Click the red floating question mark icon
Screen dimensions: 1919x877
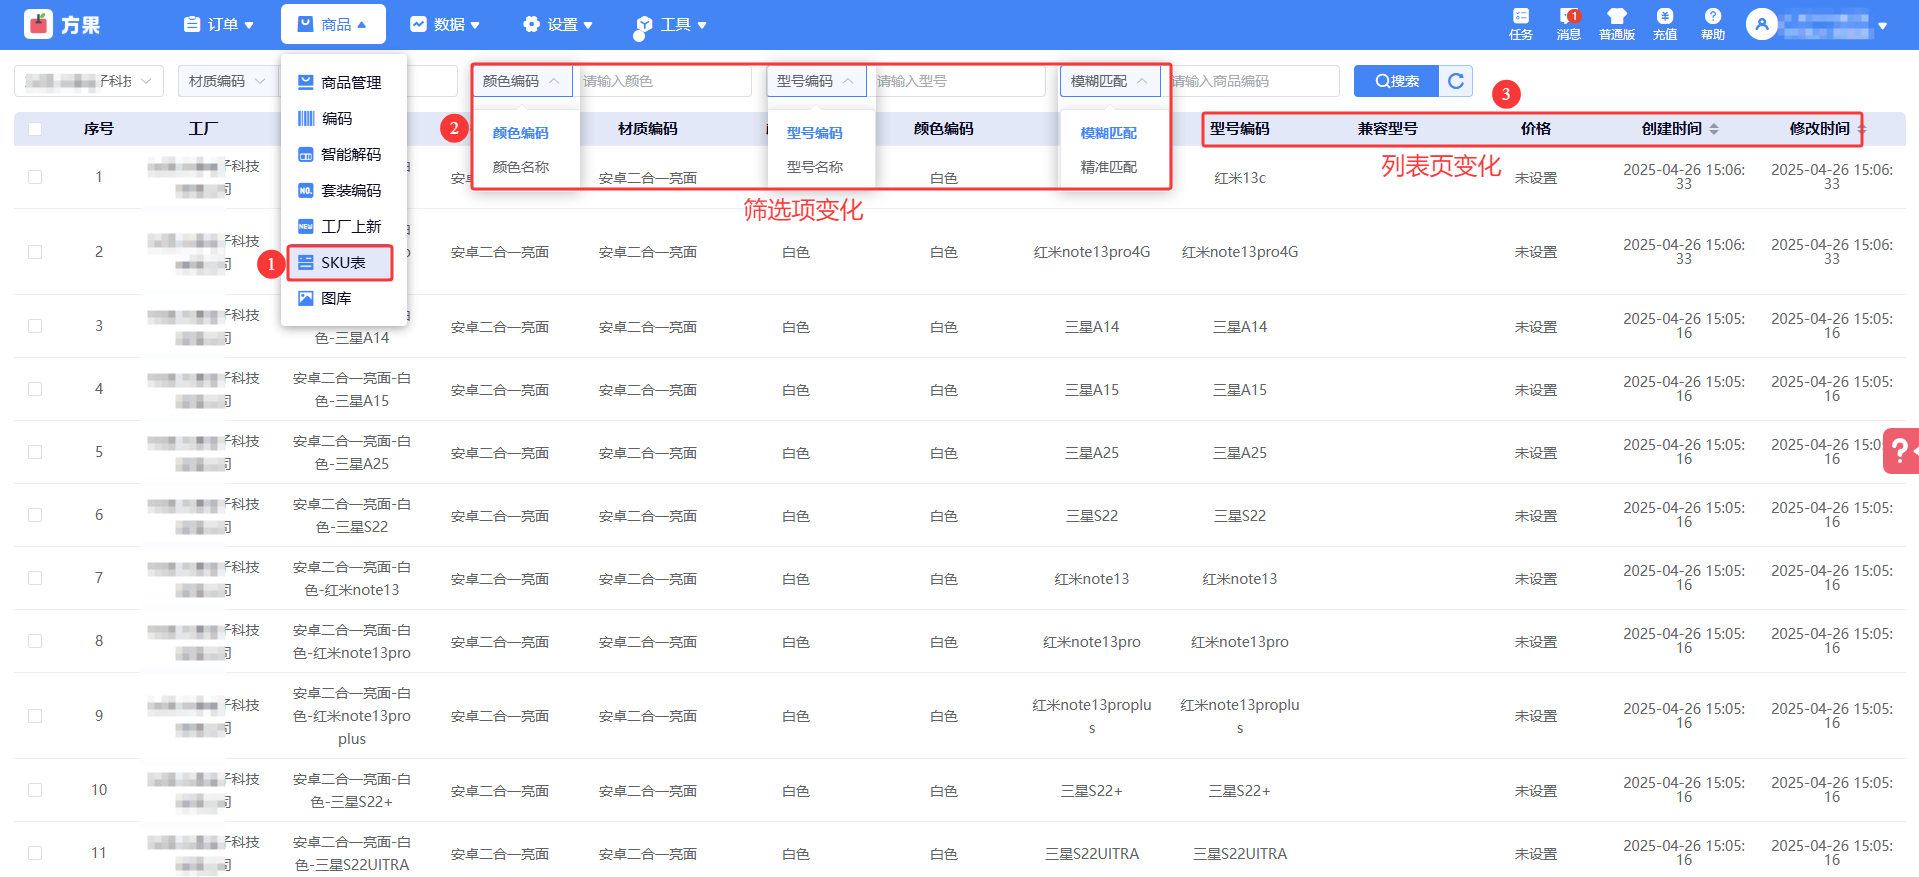[x=1900, y=451]
